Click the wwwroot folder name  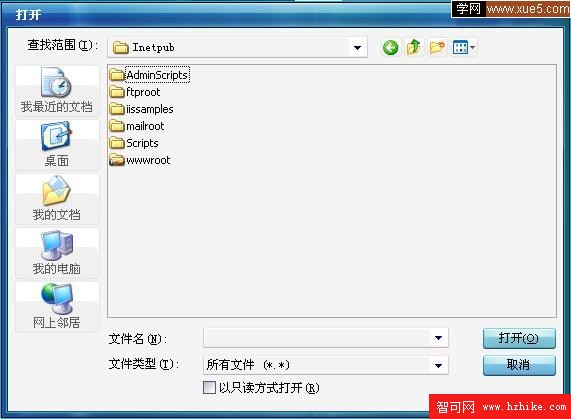pyautogui.click(x=148, y=160)
